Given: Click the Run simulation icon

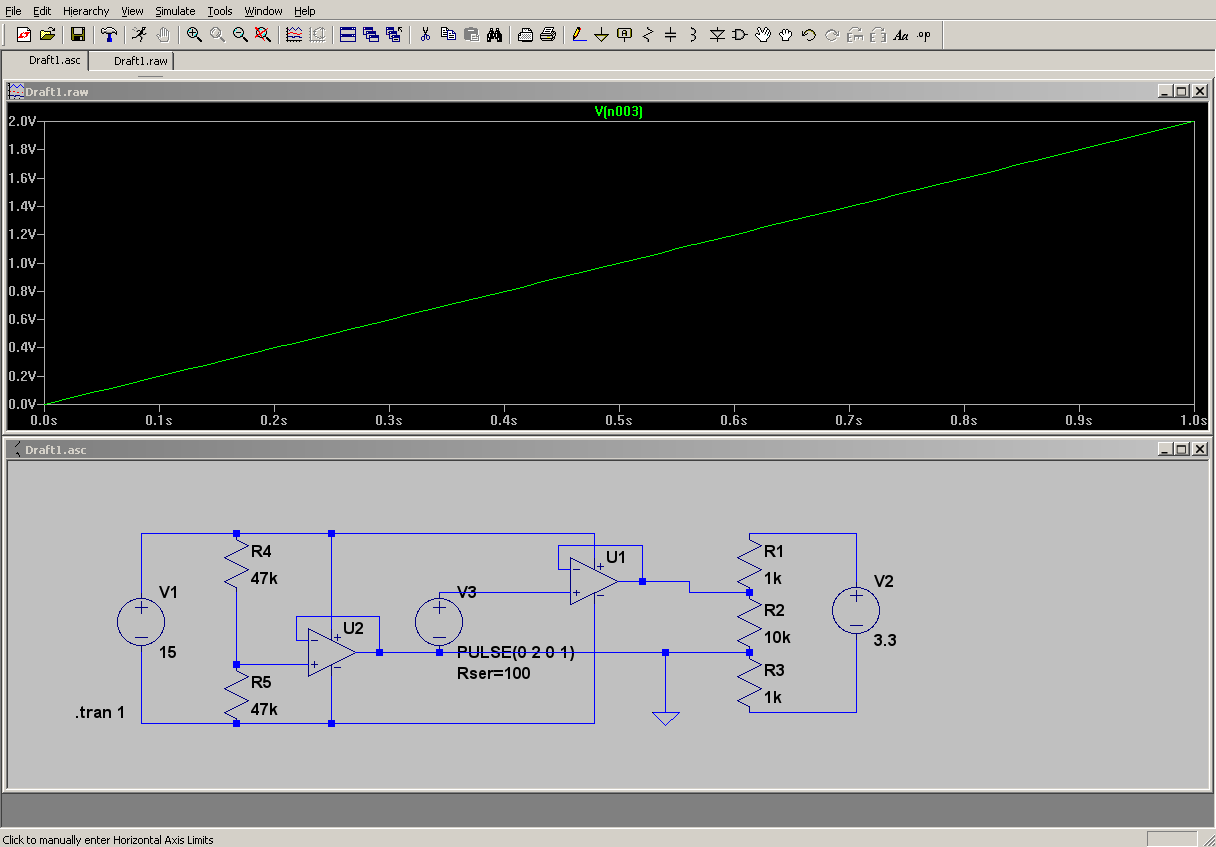Looking at the screenshot, I should (x=139, y=35).
